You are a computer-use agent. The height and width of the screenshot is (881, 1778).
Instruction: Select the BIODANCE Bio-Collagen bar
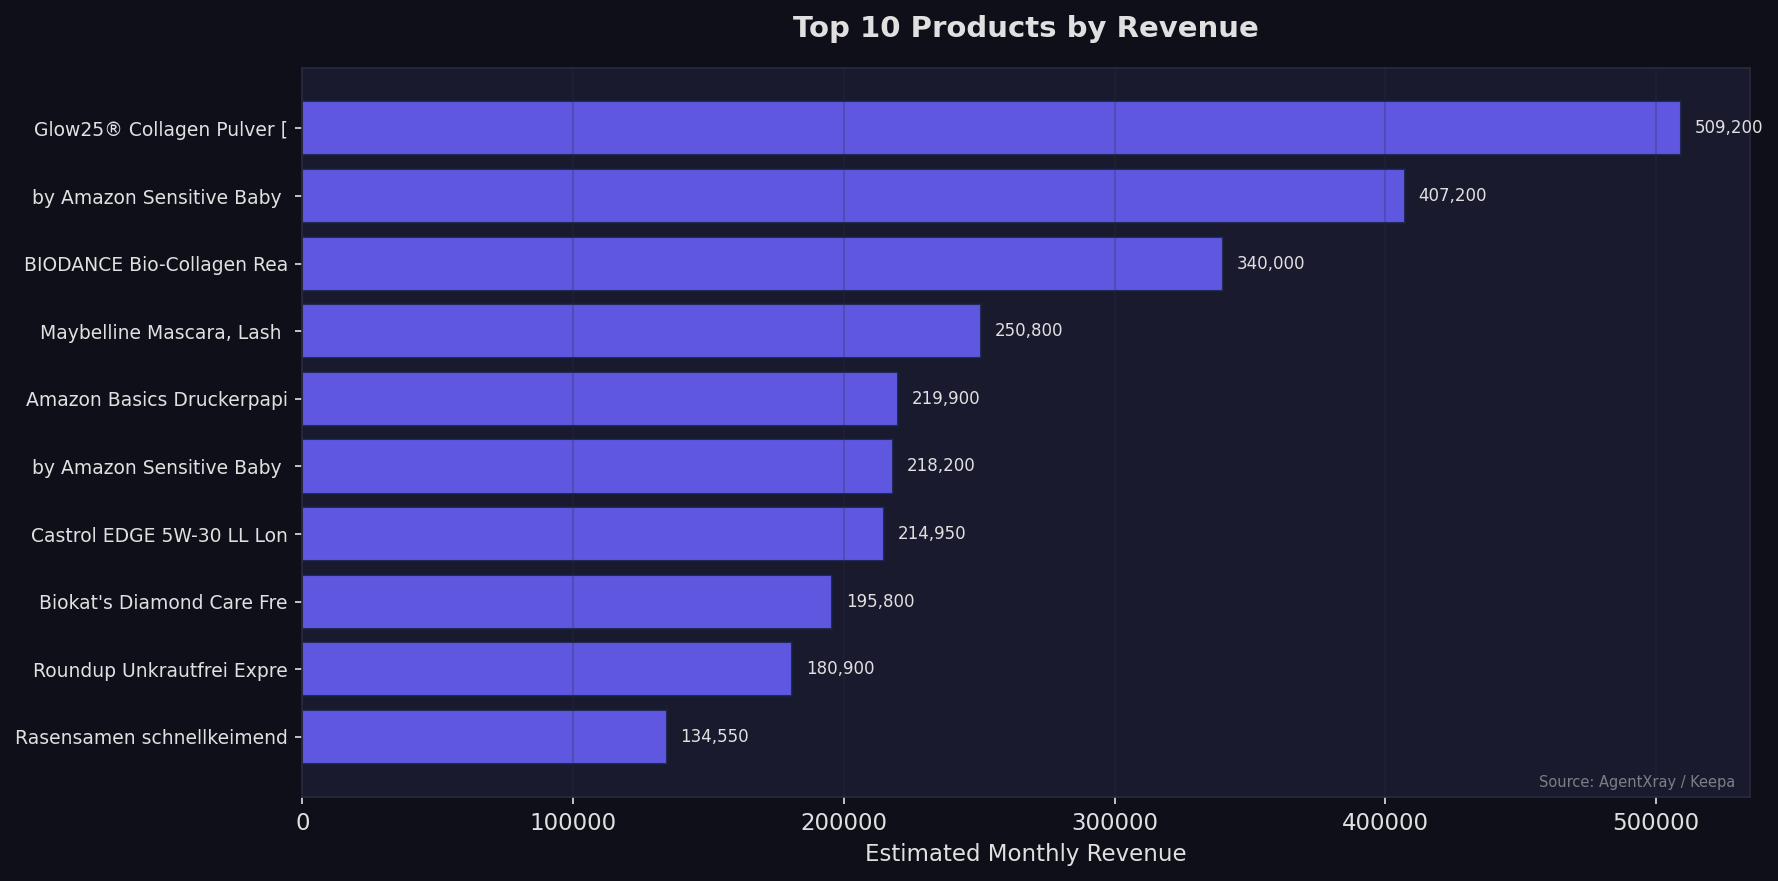tap(762, 264)
